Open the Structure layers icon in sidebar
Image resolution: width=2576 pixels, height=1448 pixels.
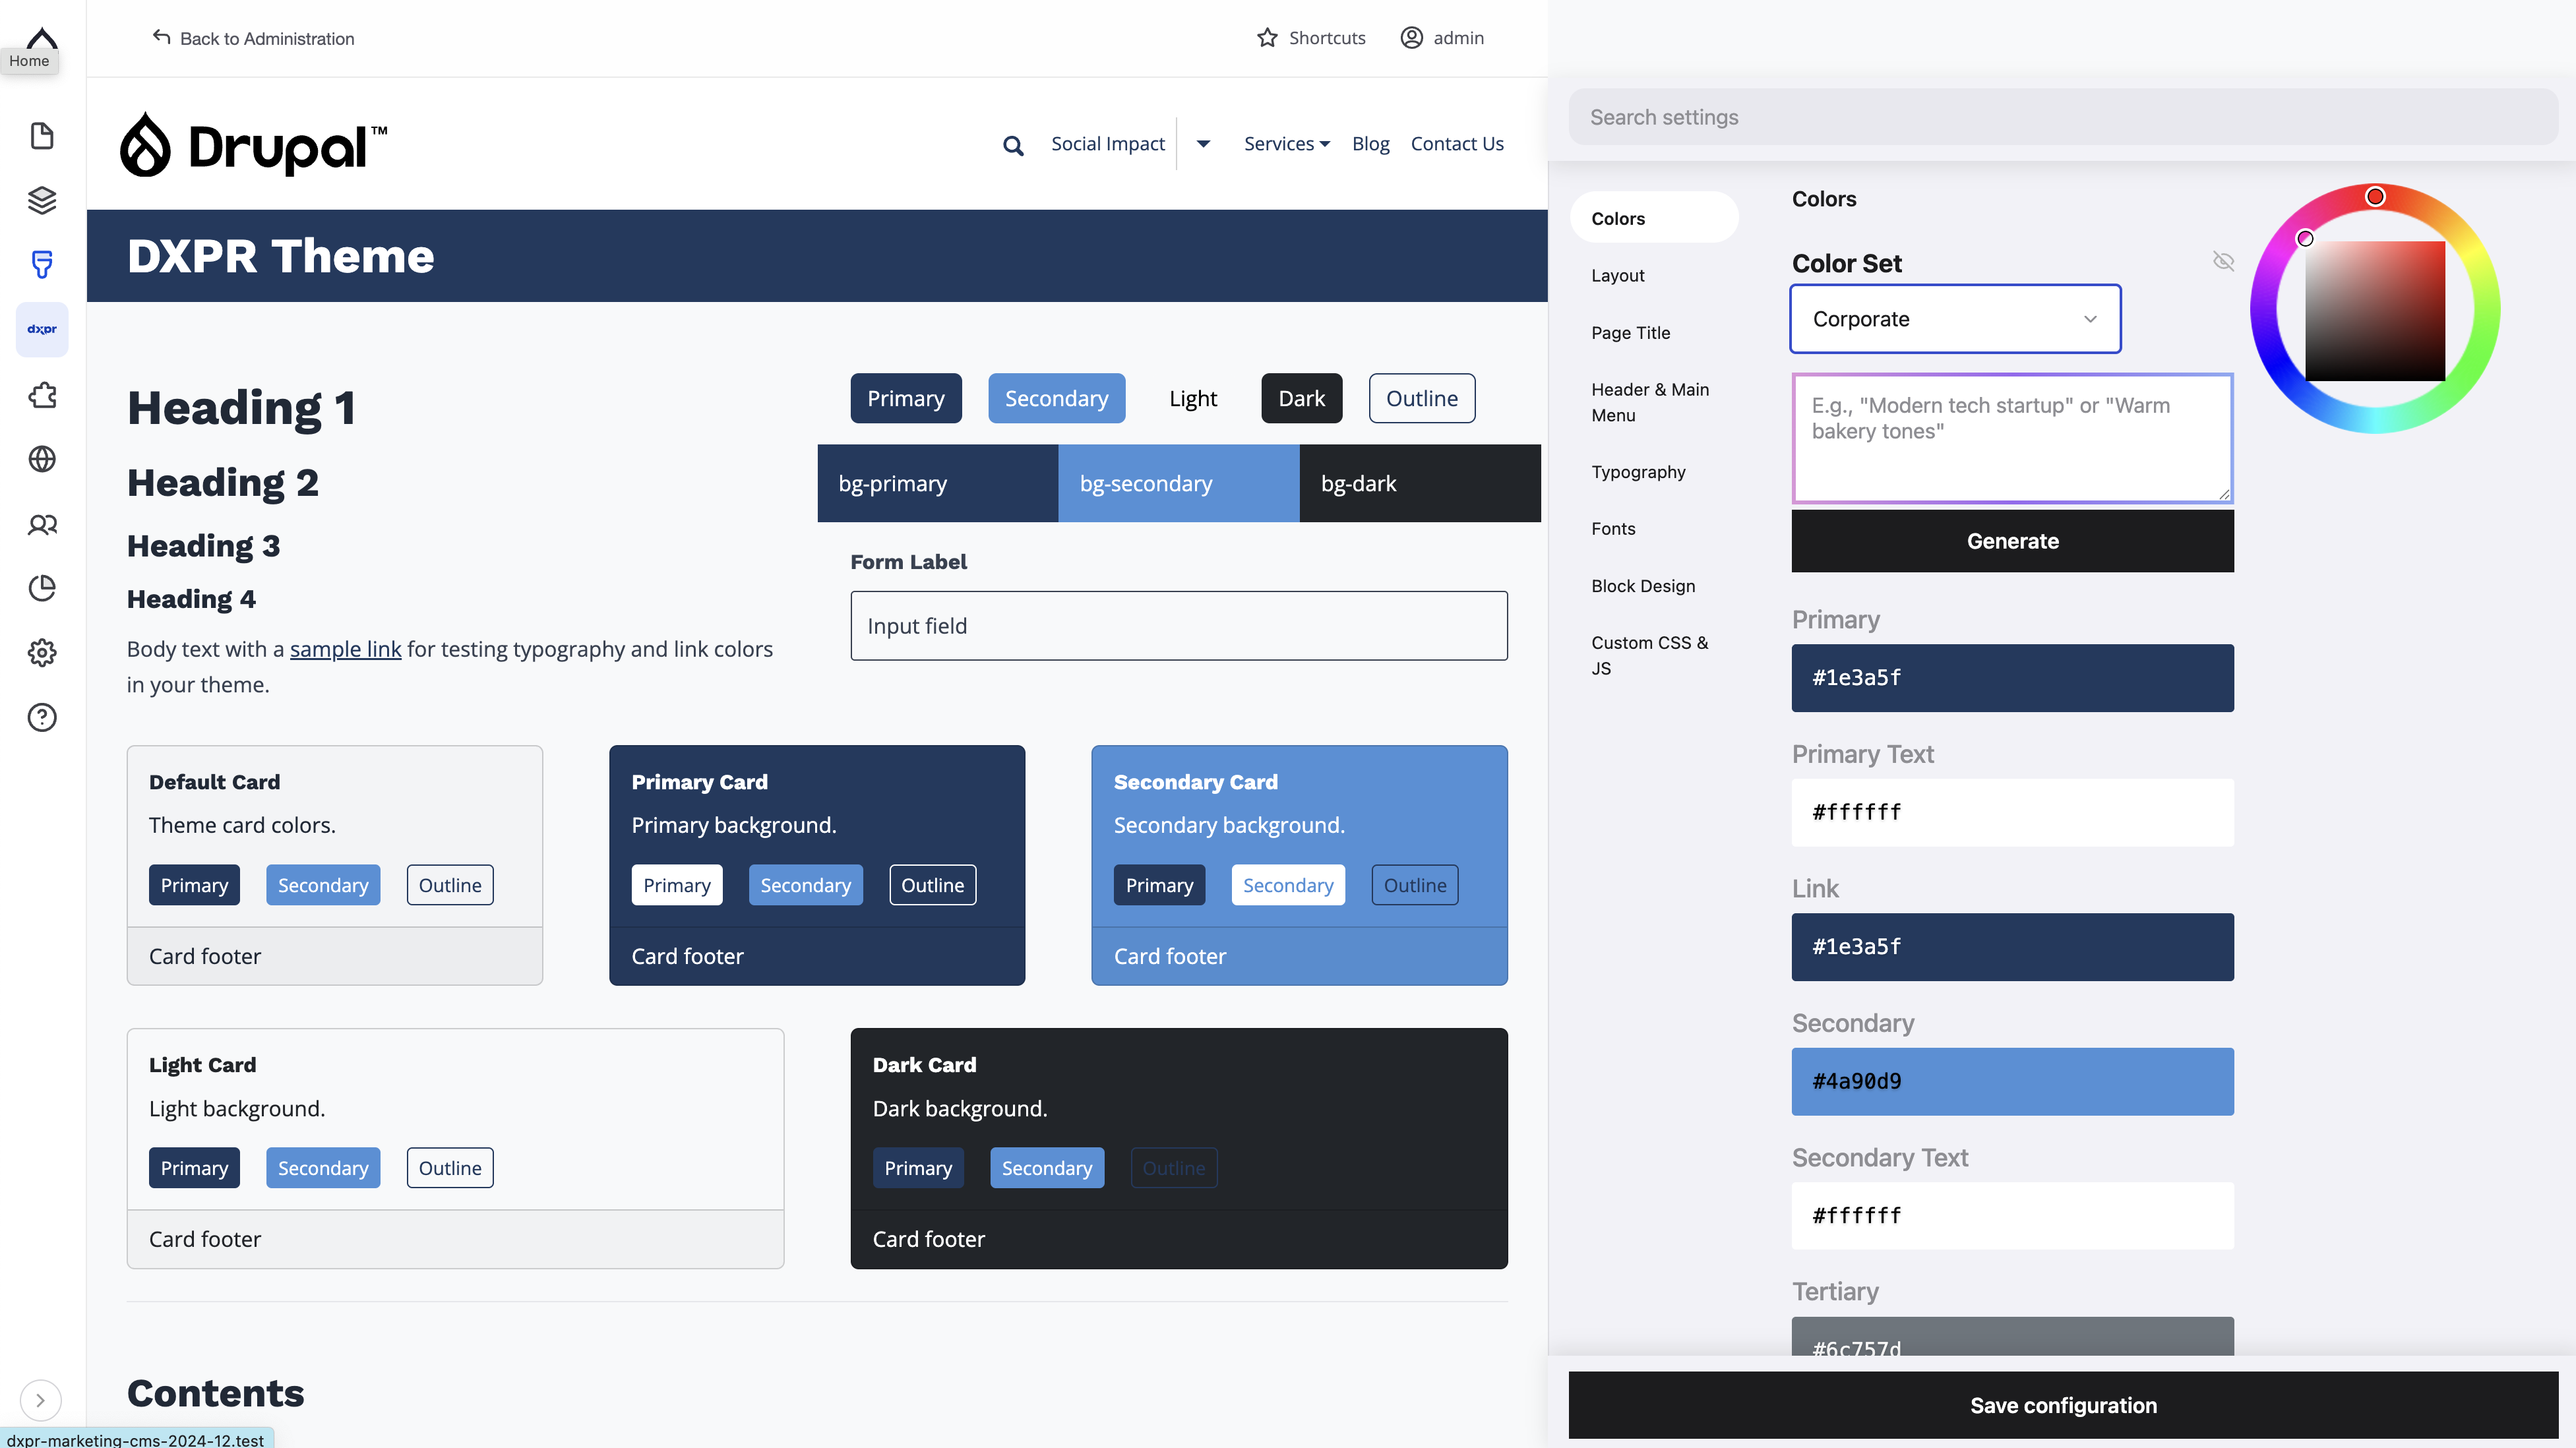[x=42, y=200]
